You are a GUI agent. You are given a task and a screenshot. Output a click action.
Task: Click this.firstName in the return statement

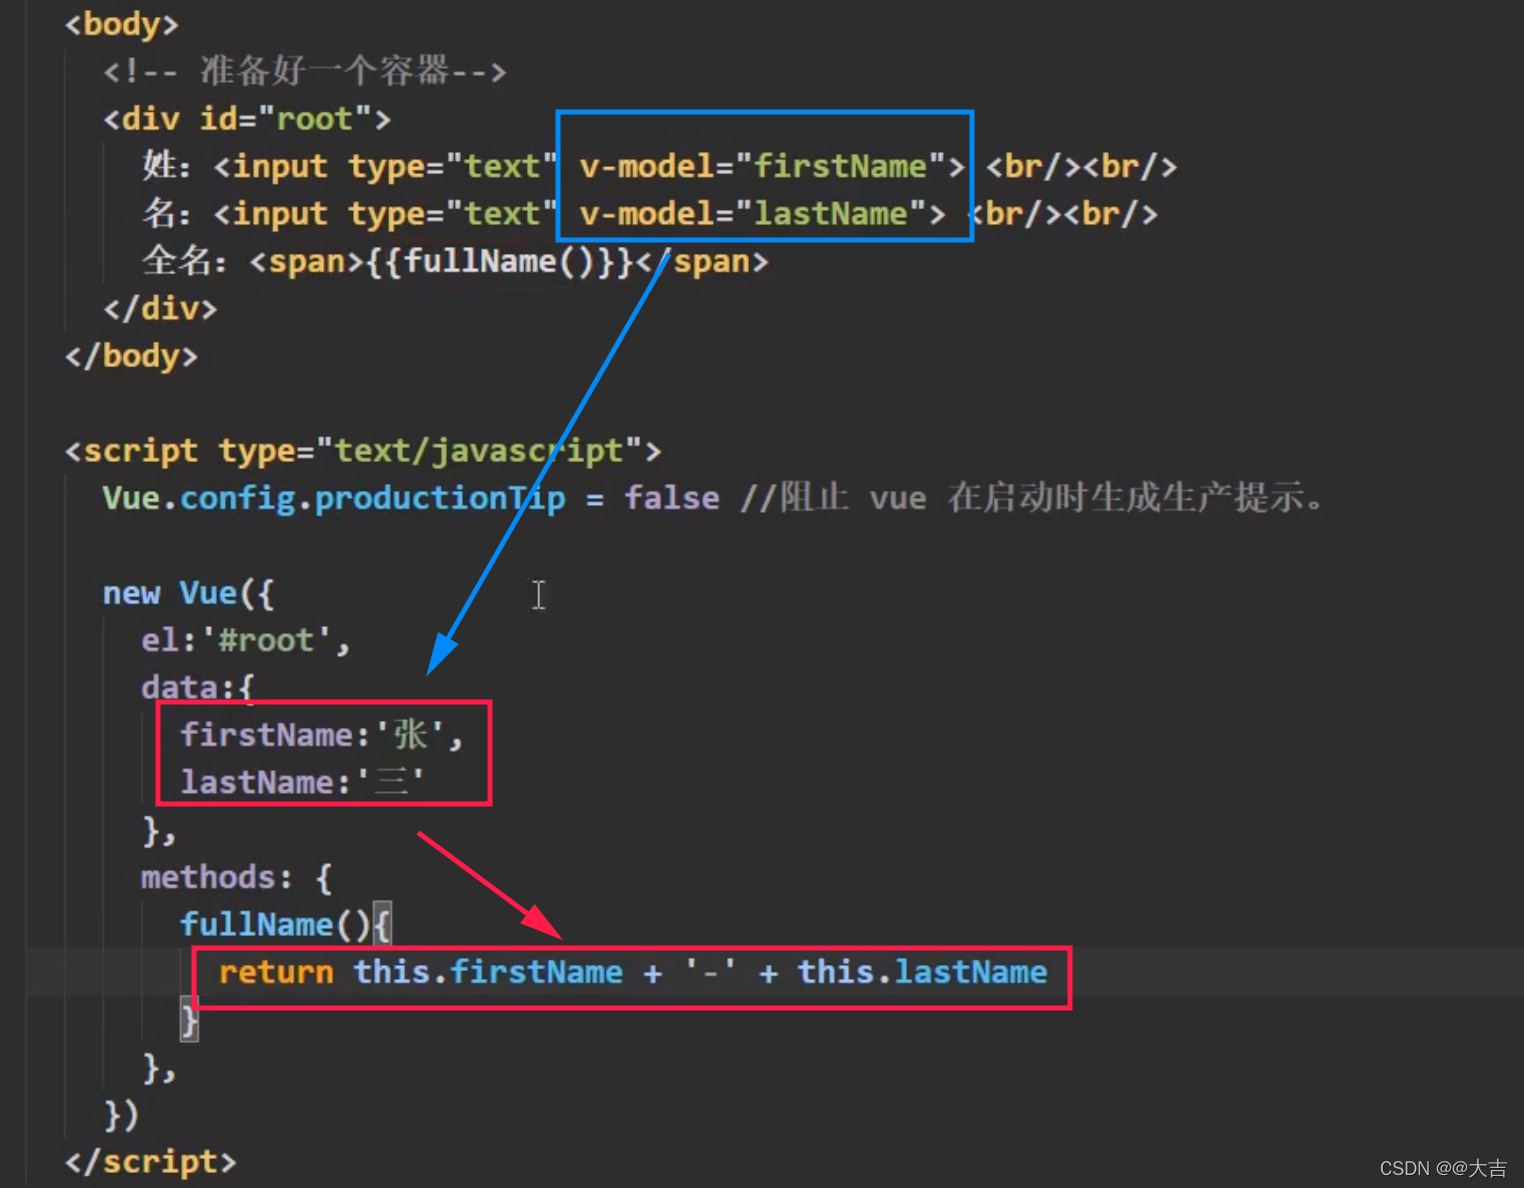(x=488, y=972)
